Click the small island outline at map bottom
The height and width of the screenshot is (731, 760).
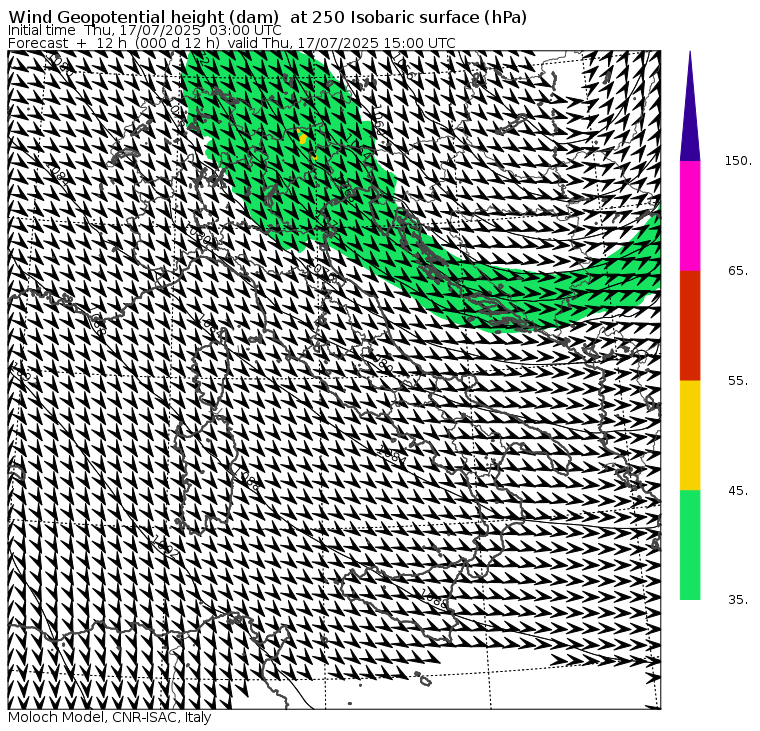tap(425, 682)
